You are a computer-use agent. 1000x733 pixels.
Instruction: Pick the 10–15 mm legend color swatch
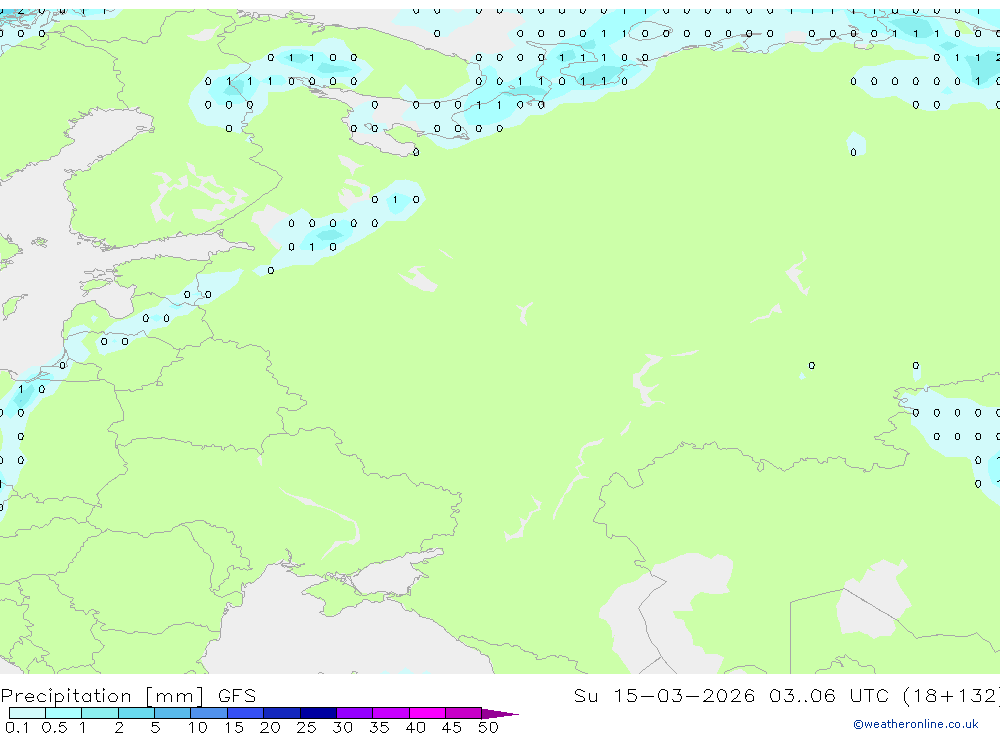(x=209, y=713)
